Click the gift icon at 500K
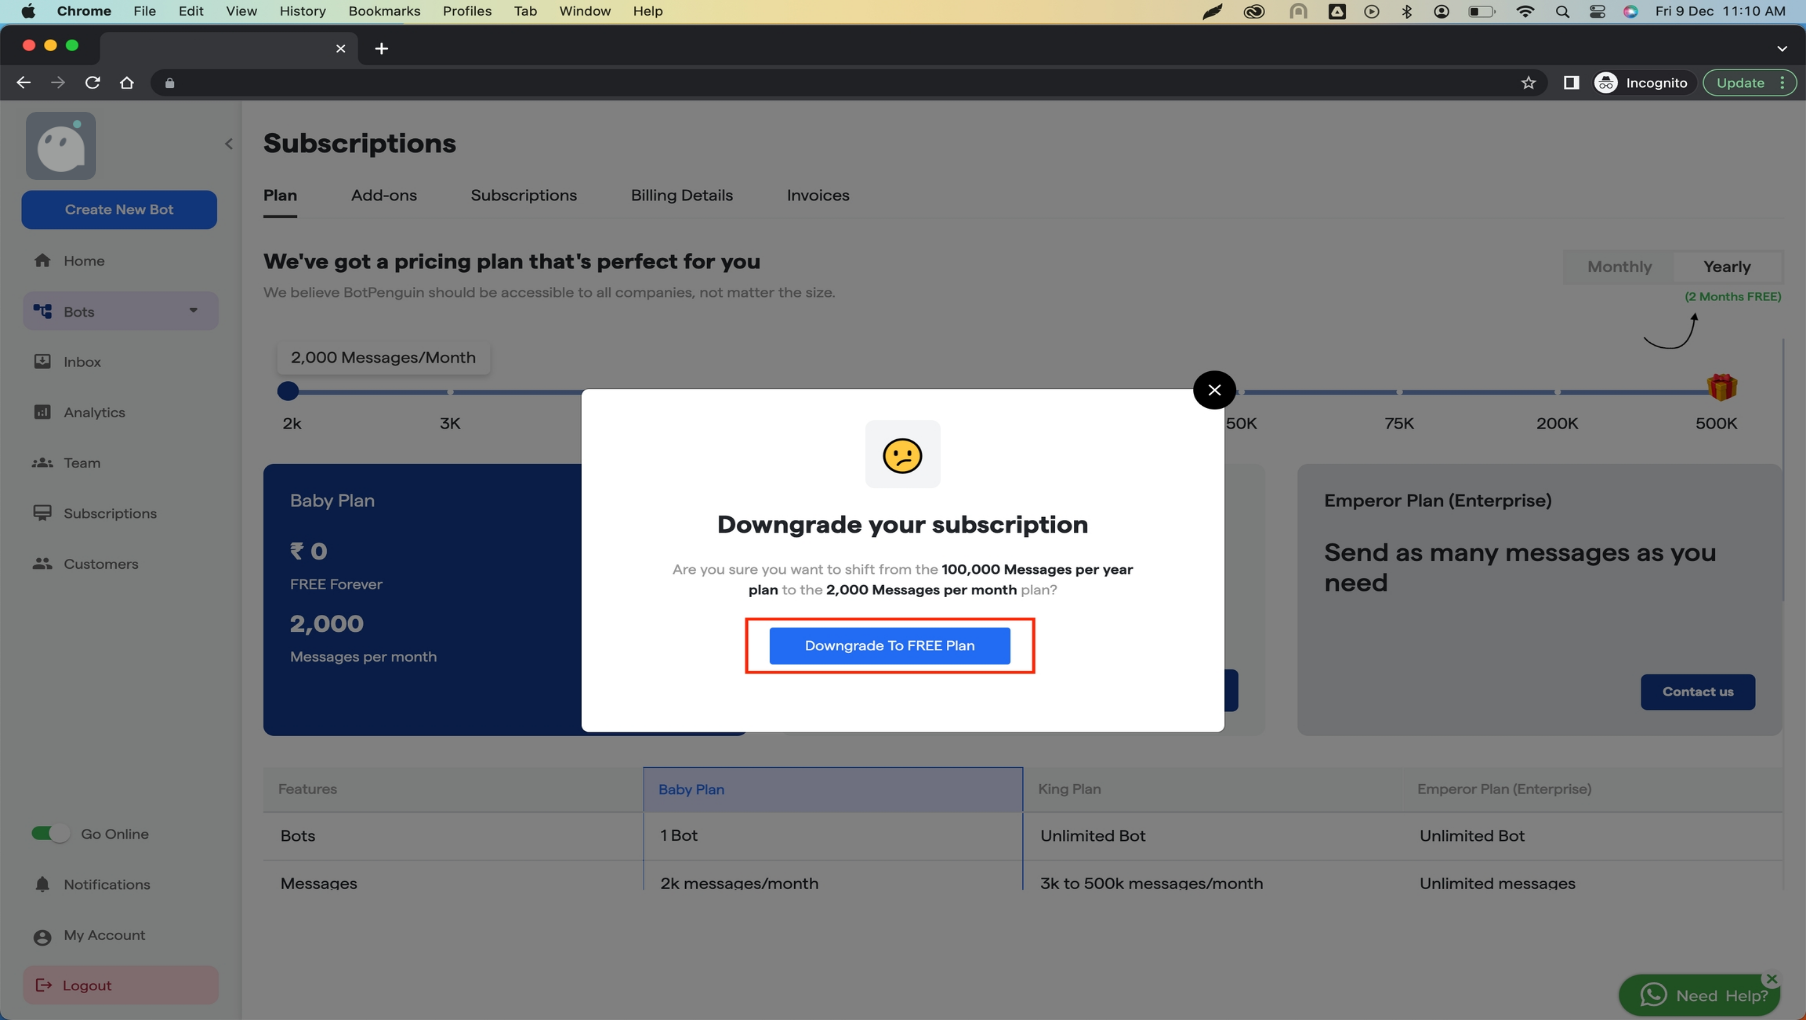Screen dimensions: 1806x1020 (x=1721, y=387)
